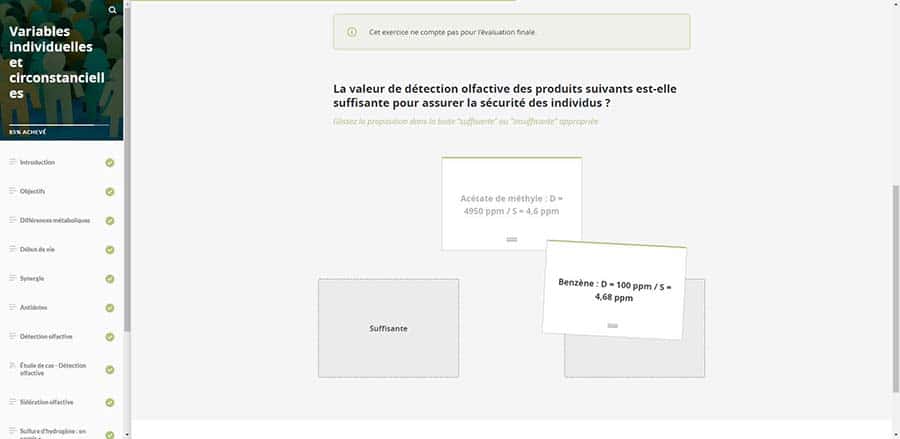The width and height of the screenshot is (900, 439).
Task: Click the checkmark beside Sidération olfactive
Action: point(110,402)
